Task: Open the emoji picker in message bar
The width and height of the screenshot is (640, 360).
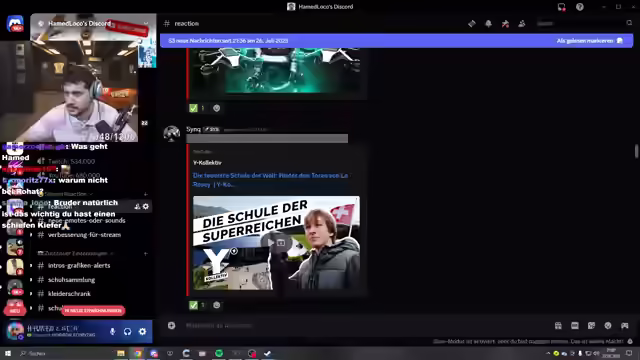Action: (608, 325)
